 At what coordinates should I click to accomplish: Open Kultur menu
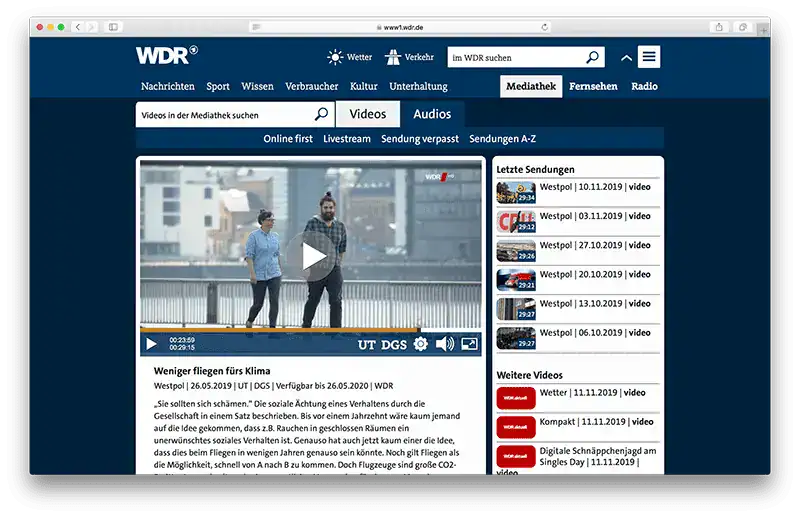pyautogui.click(x=364, y=86)
